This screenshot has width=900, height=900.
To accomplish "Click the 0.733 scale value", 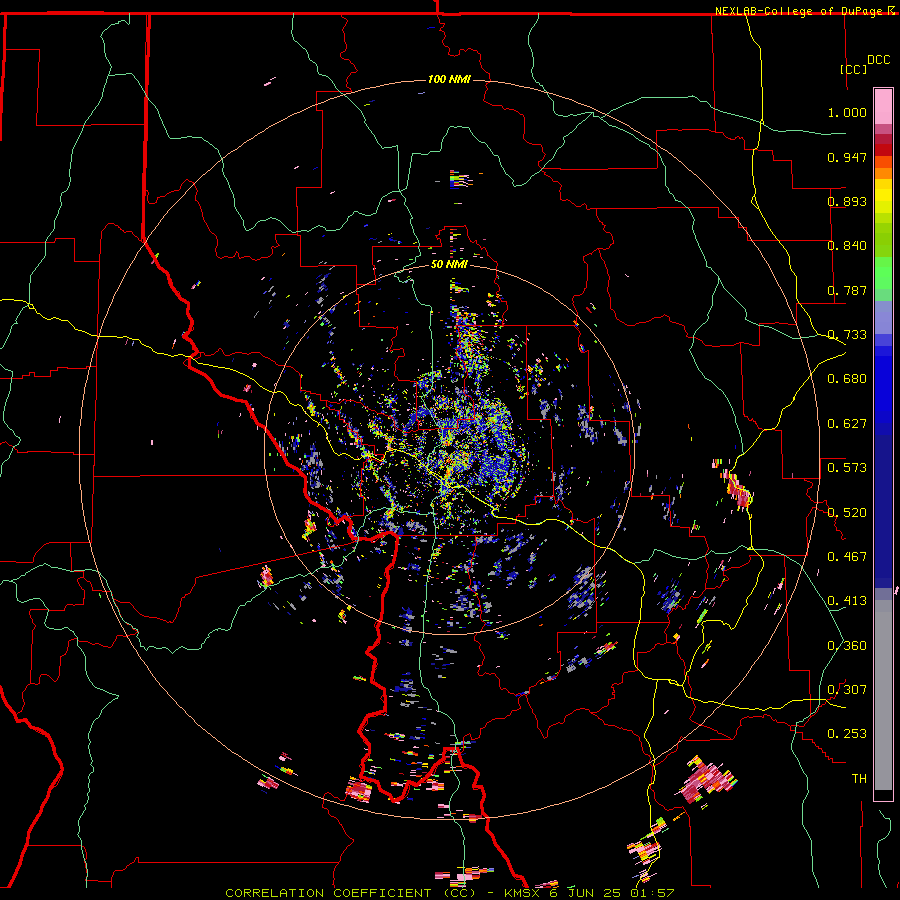I will [x=847, y=335].
